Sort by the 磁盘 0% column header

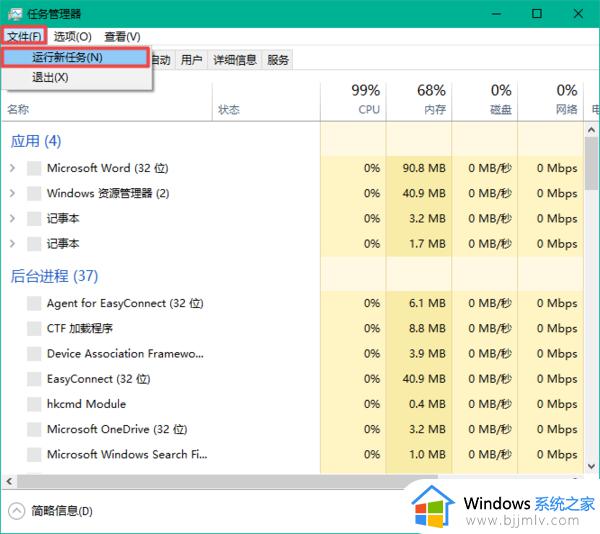coord(485,100)
